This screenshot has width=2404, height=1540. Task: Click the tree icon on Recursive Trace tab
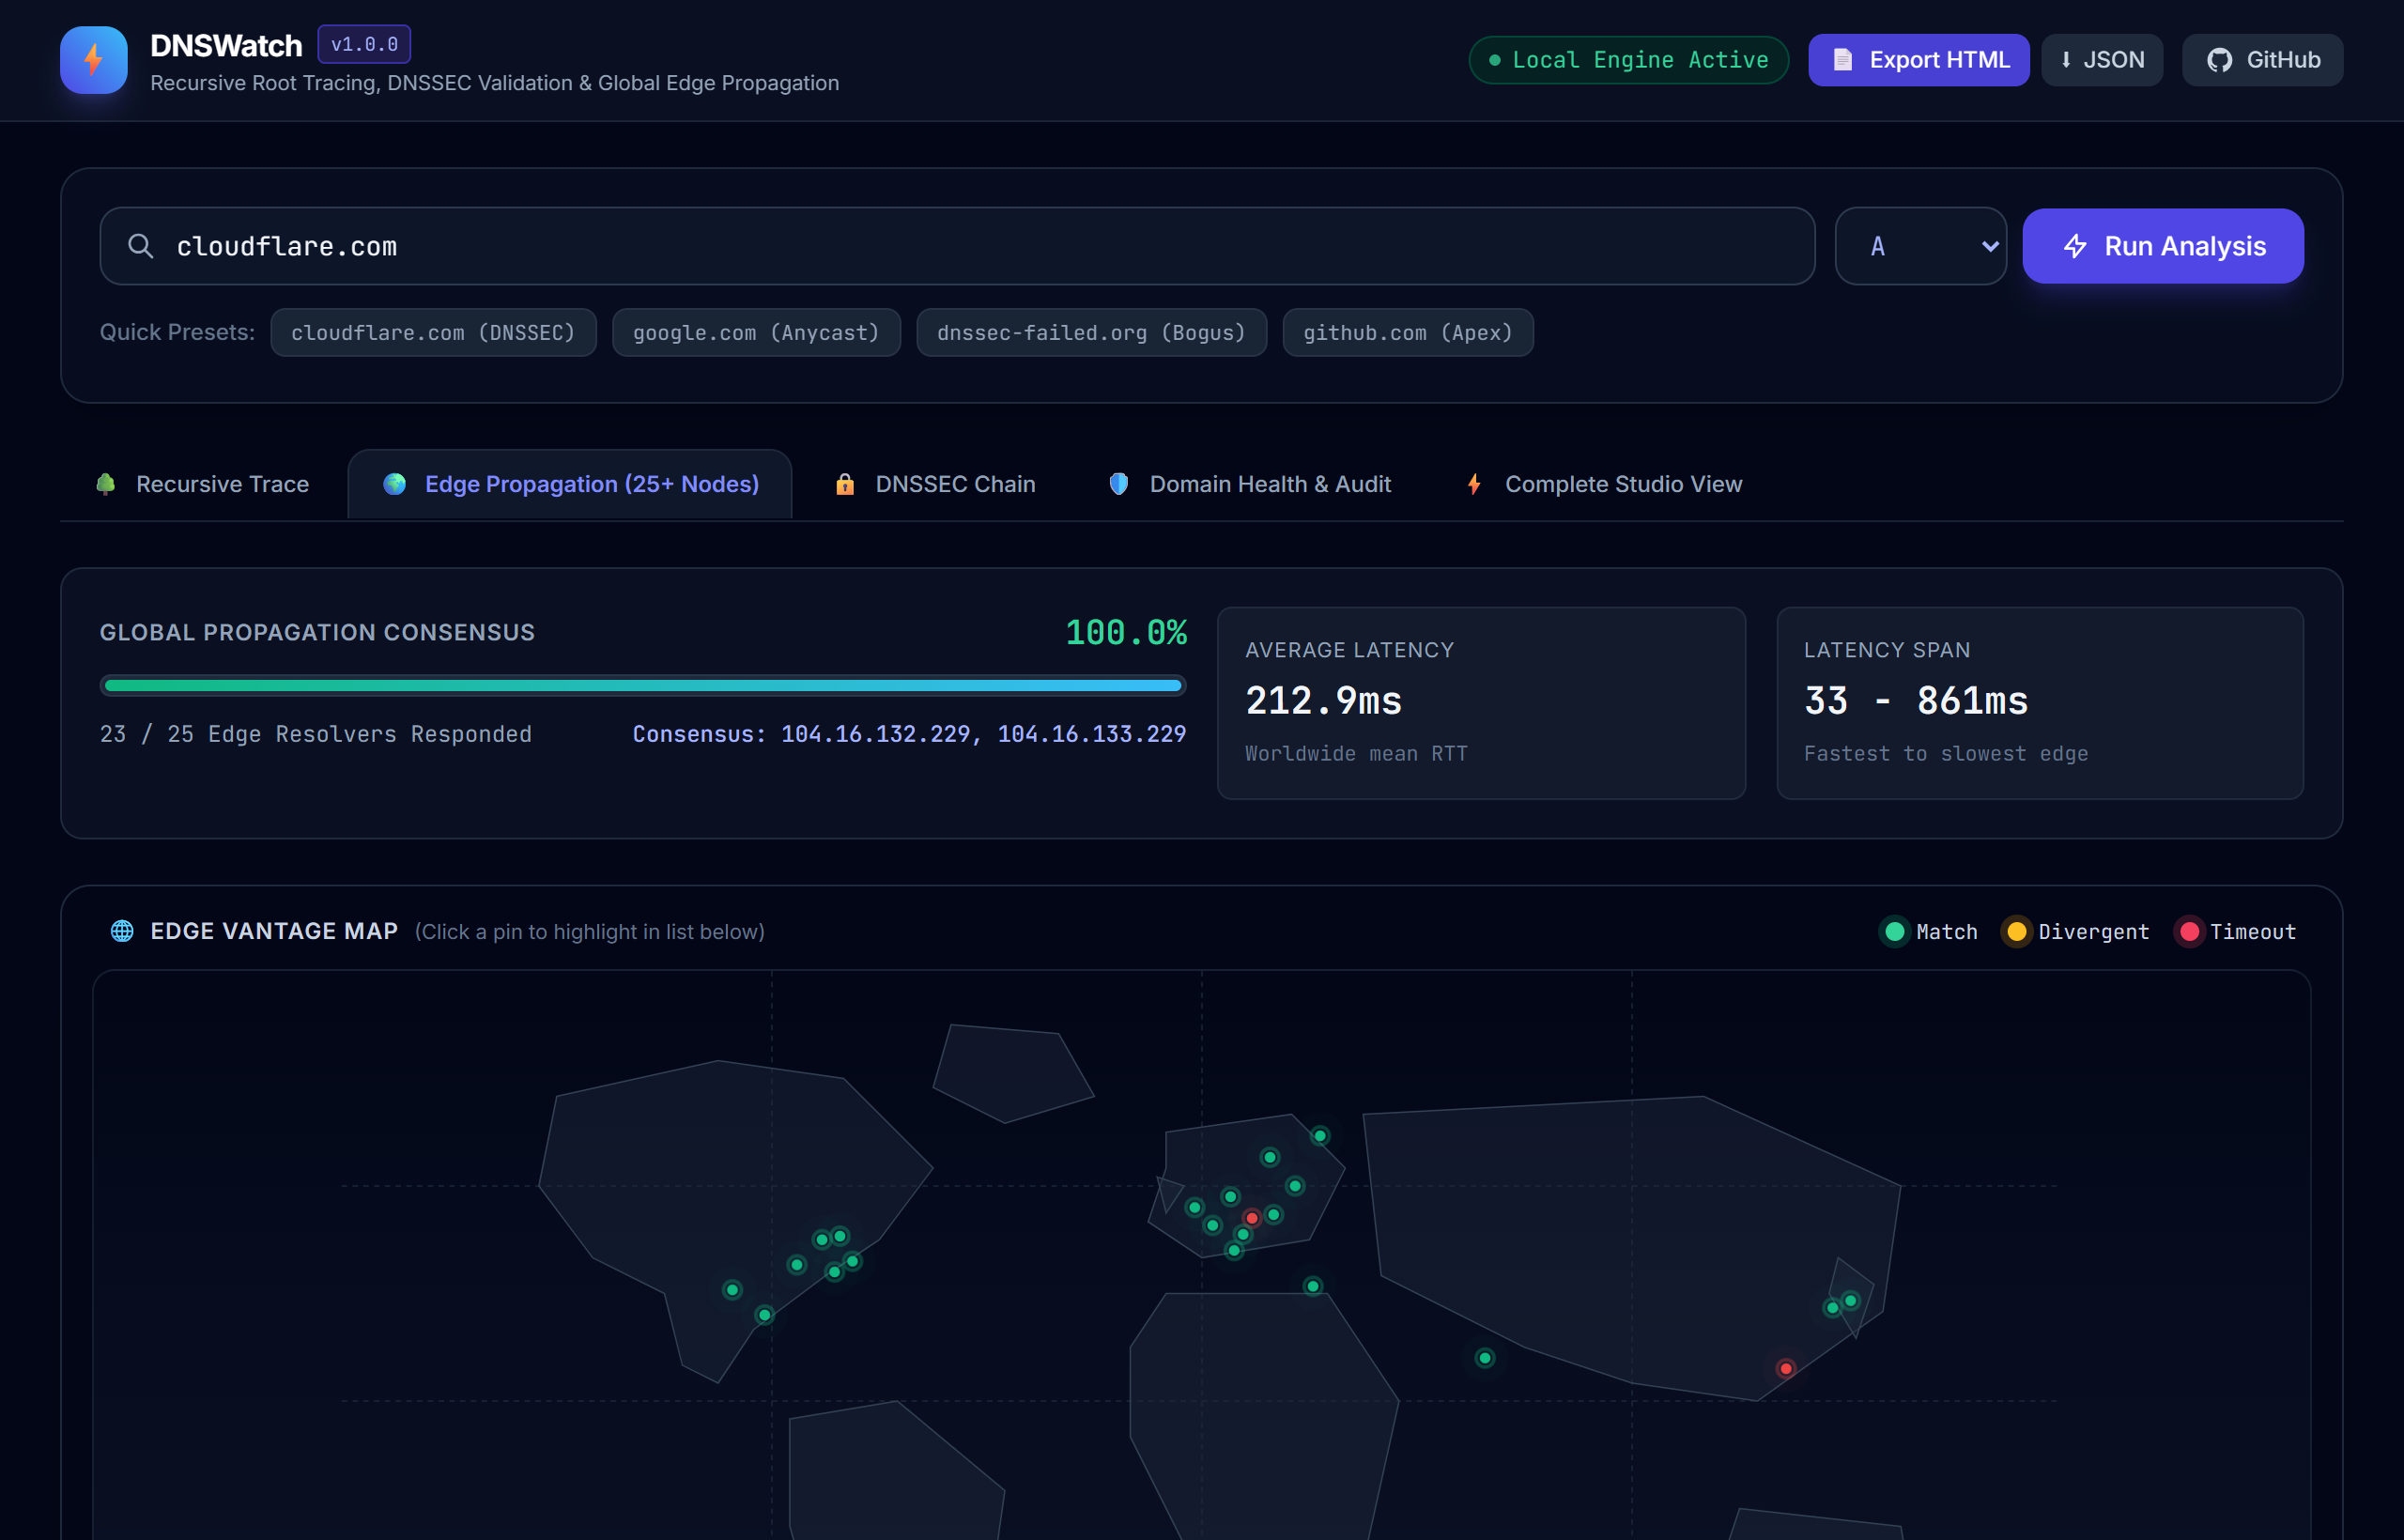[x=105, y=484]
